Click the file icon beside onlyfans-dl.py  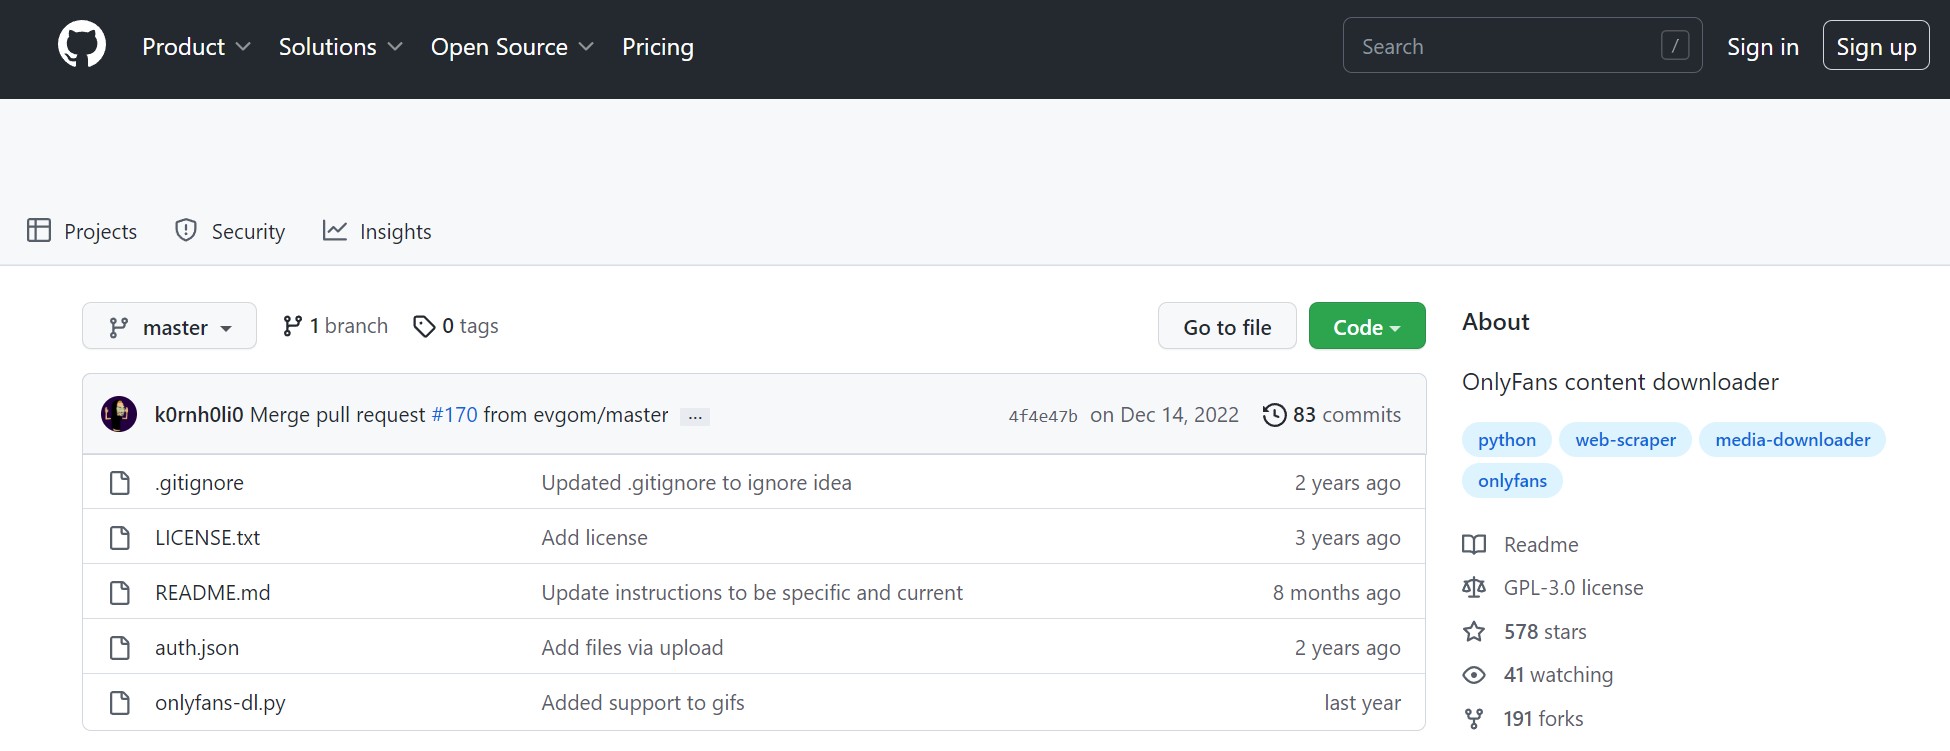click(x=120, y=703)
